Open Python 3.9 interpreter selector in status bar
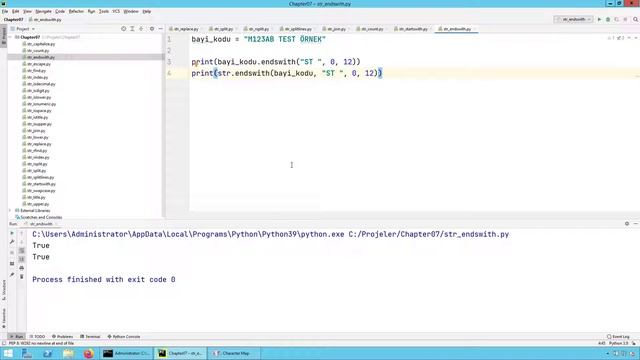 pos(618,343)
